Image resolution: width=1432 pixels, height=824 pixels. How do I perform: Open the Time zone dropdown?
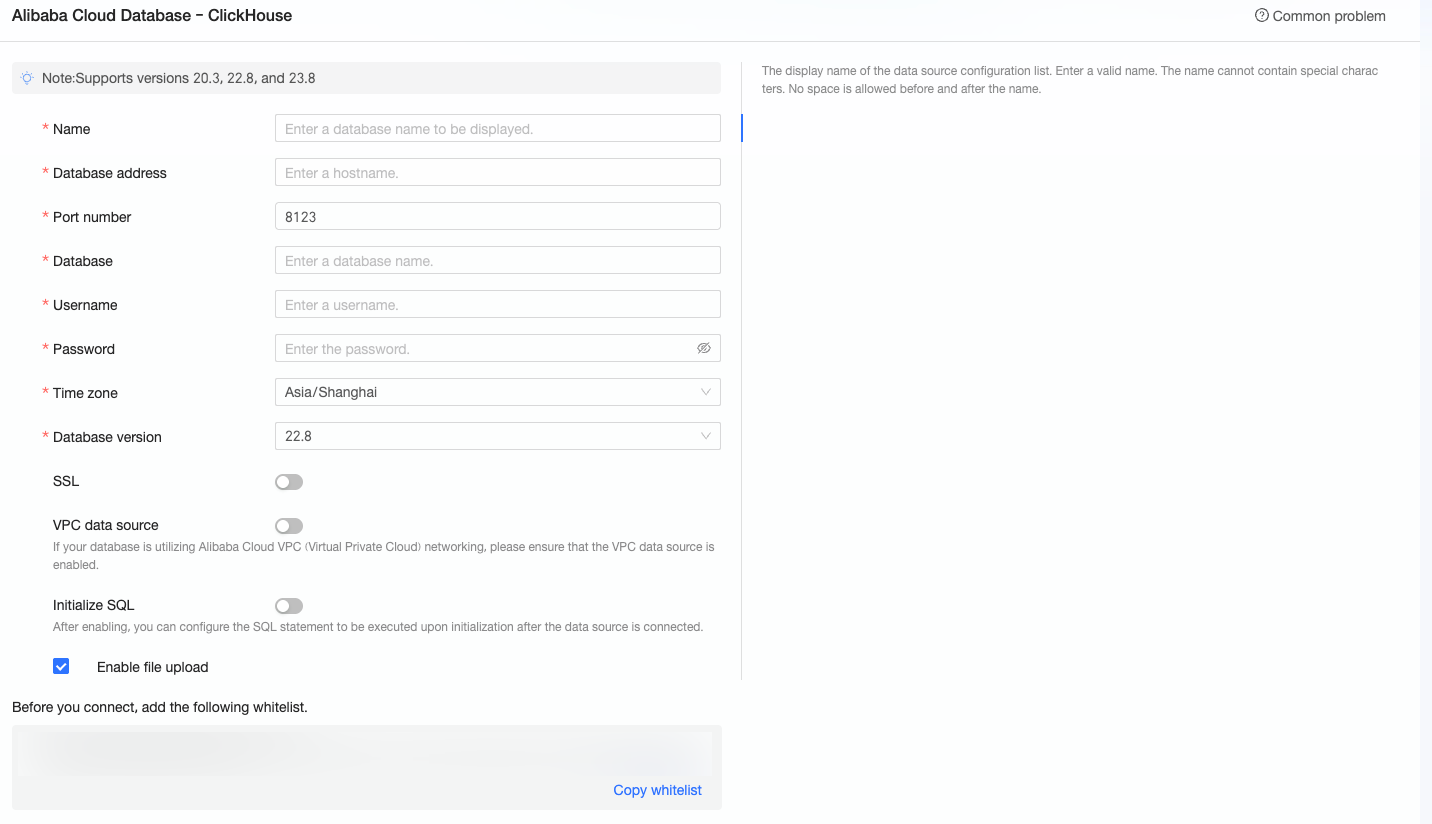coord(498,392)
